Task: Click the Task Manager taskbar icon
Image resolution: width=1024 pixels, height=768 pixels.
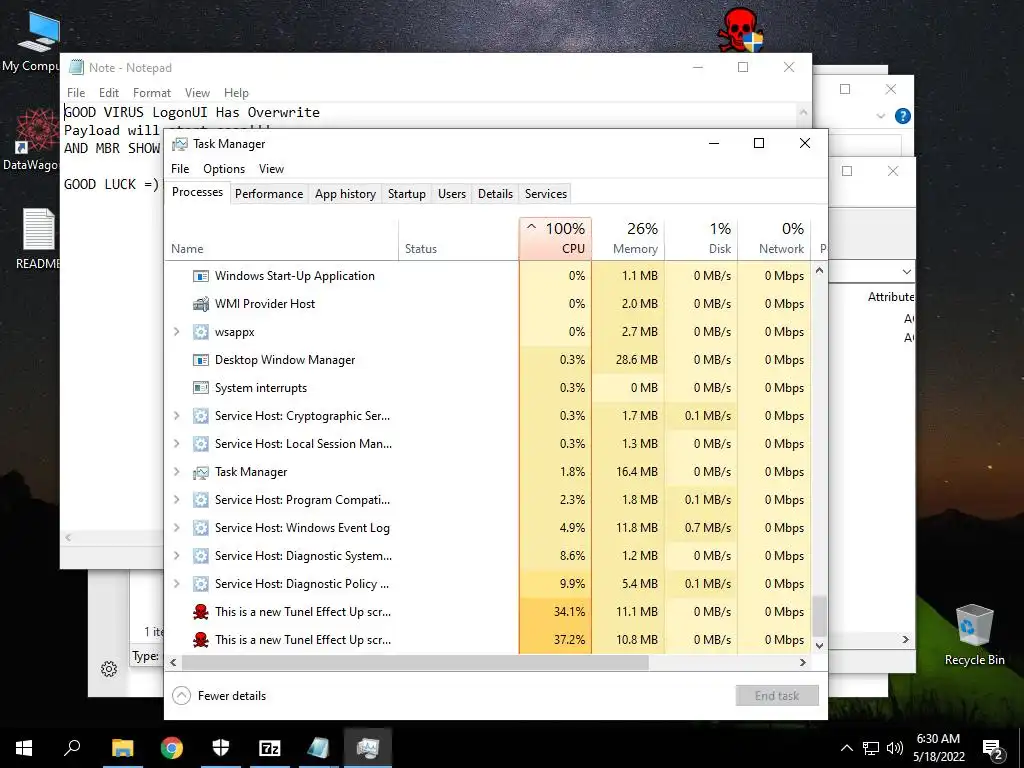Action: 368,748
